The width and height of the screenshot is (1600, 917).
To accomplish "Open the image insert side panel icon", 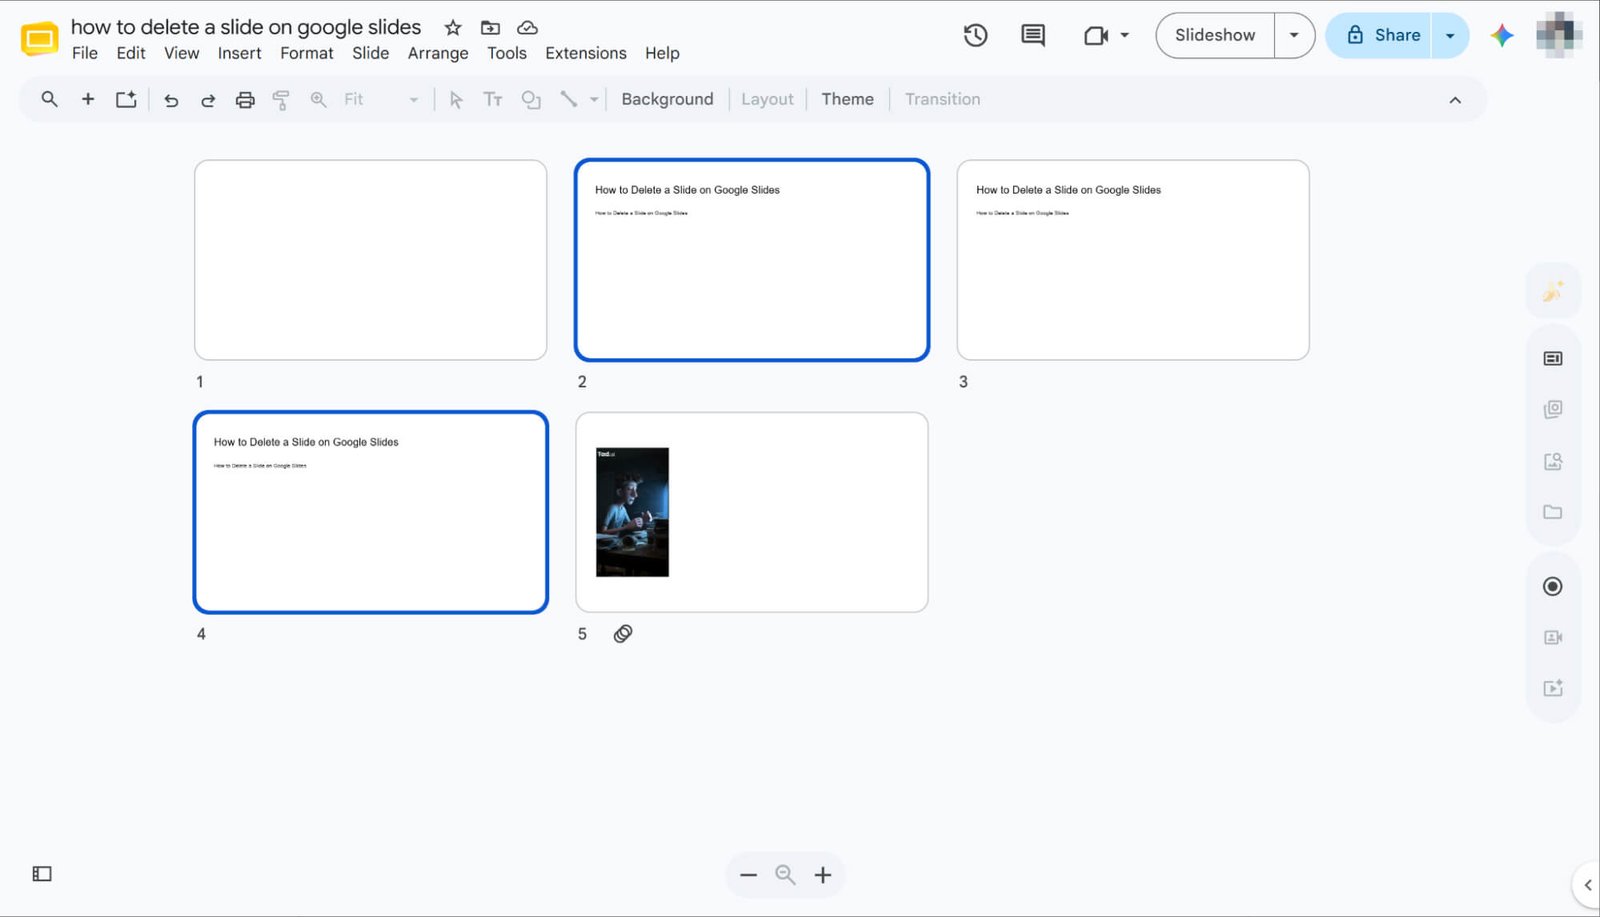I will (1553, 461).
